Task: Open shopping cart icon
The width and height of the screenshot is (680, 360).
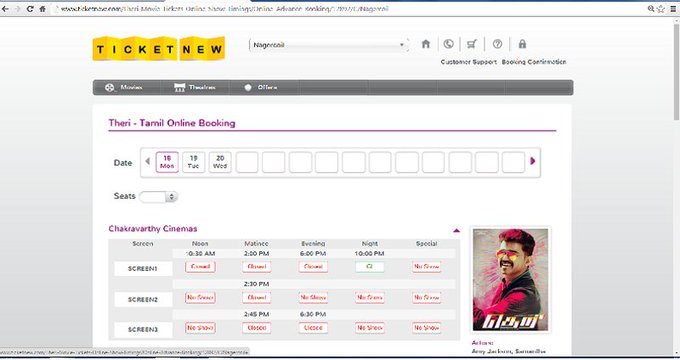Action: click(472, 44)
